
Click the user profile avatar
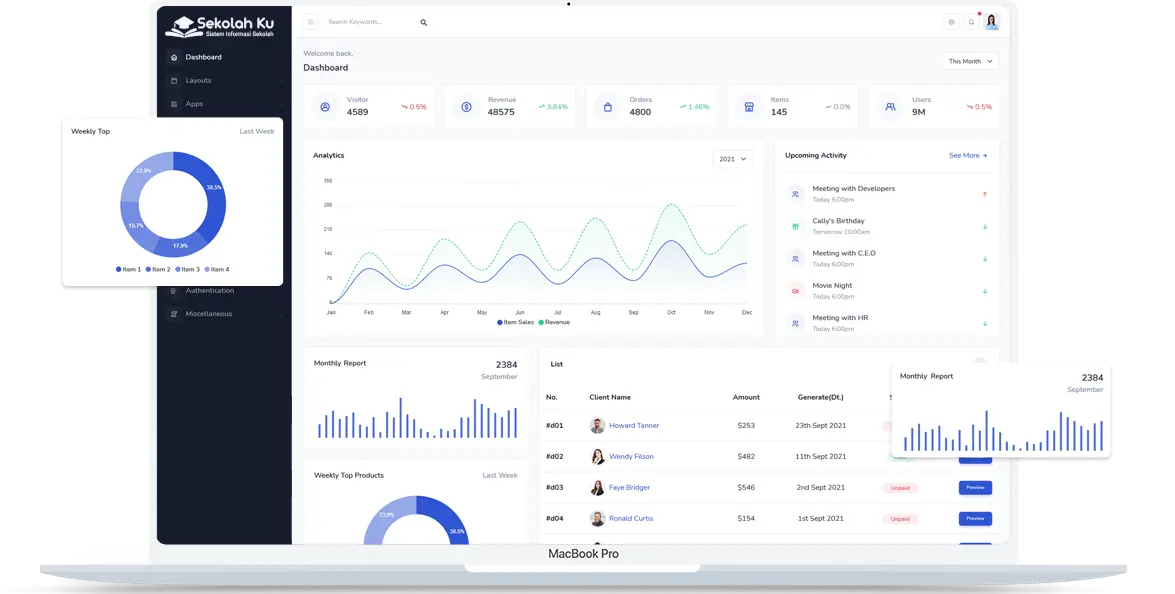[991, 22]
